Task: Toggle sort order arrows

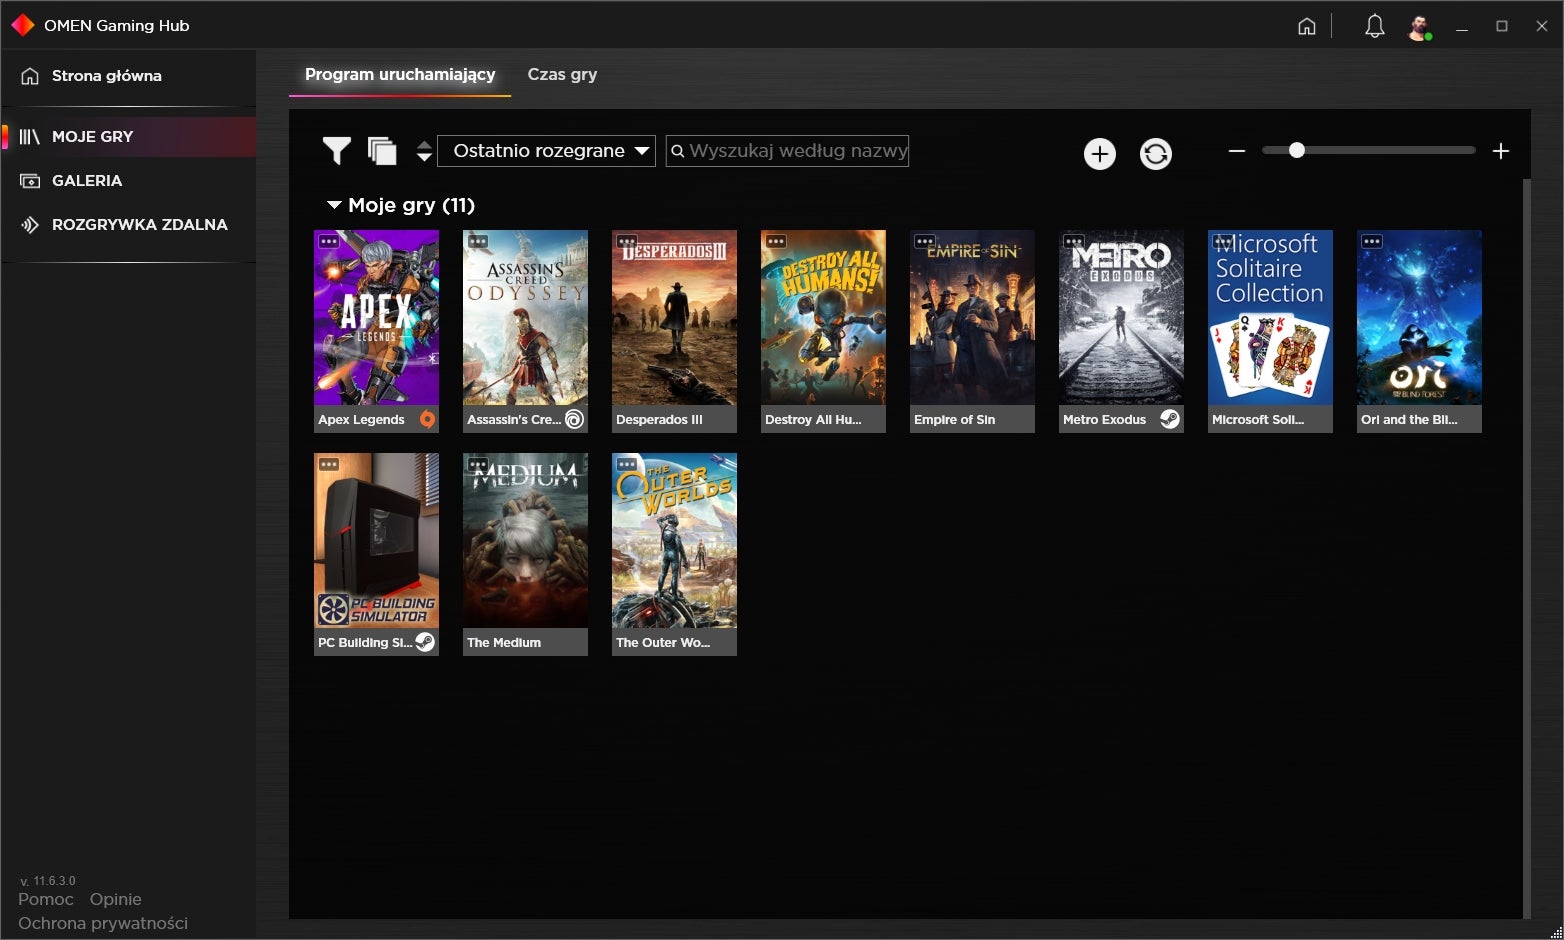Action: click(x=424, y=151)
